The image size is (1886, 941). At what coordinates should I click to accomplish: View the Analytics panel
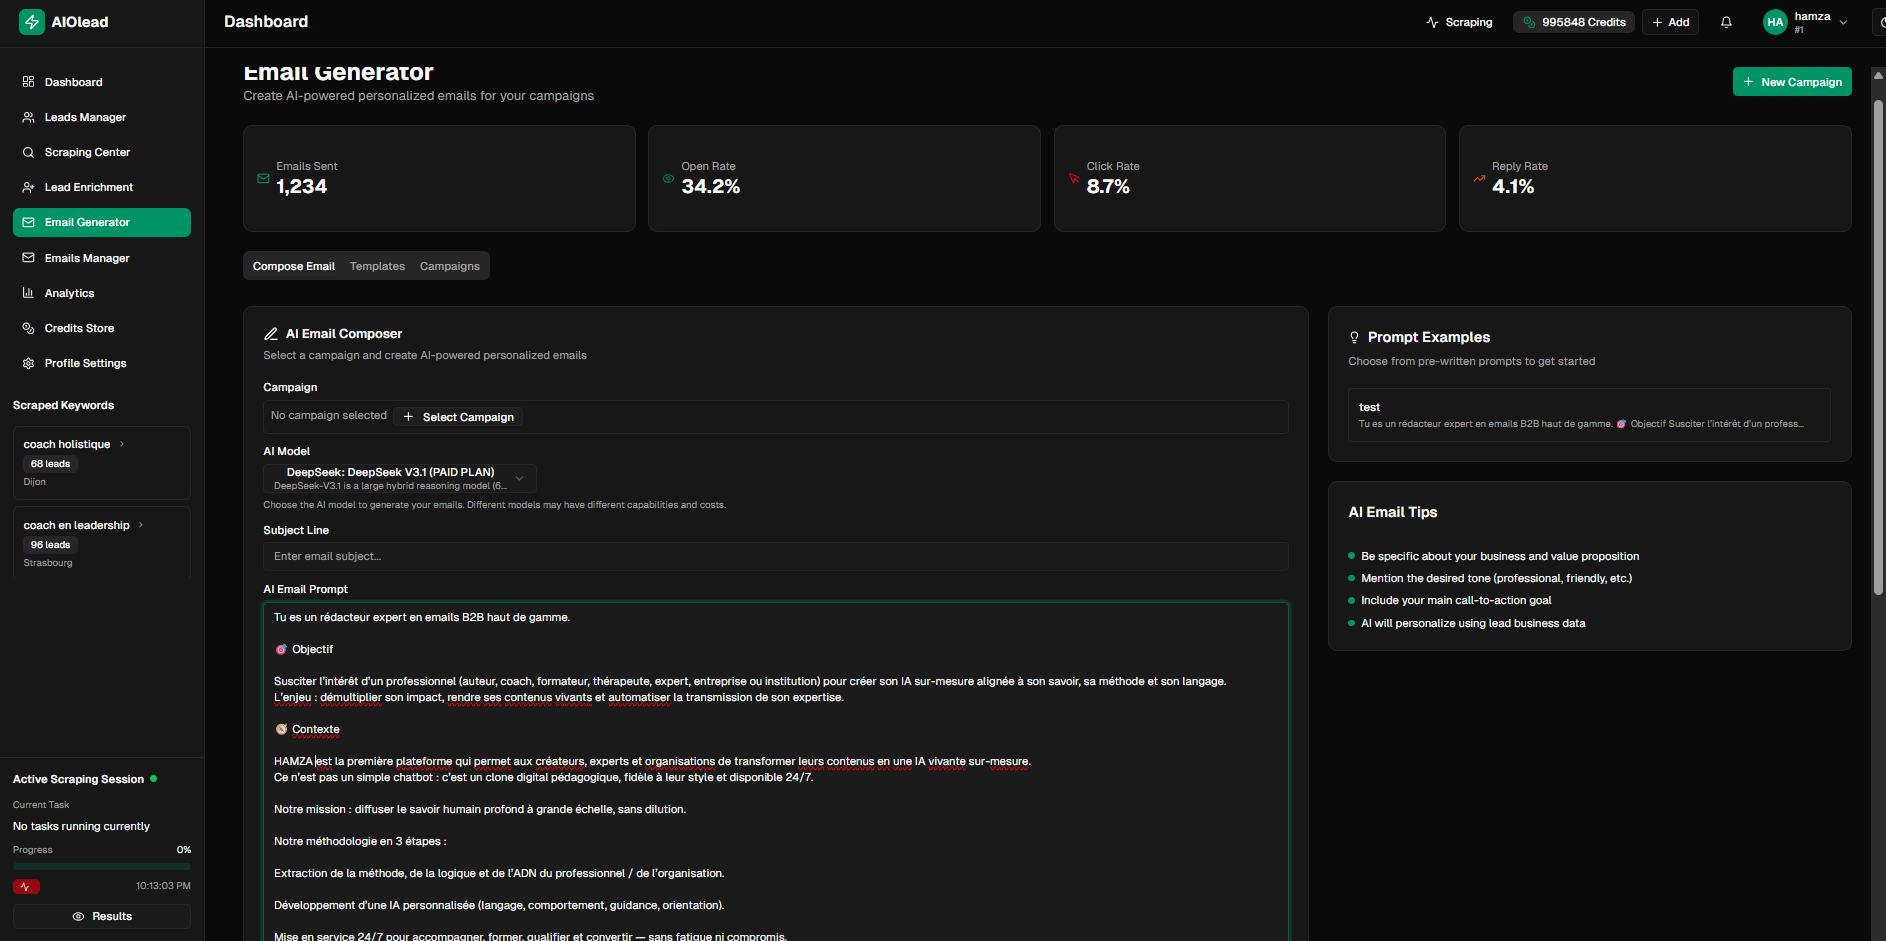69,293
